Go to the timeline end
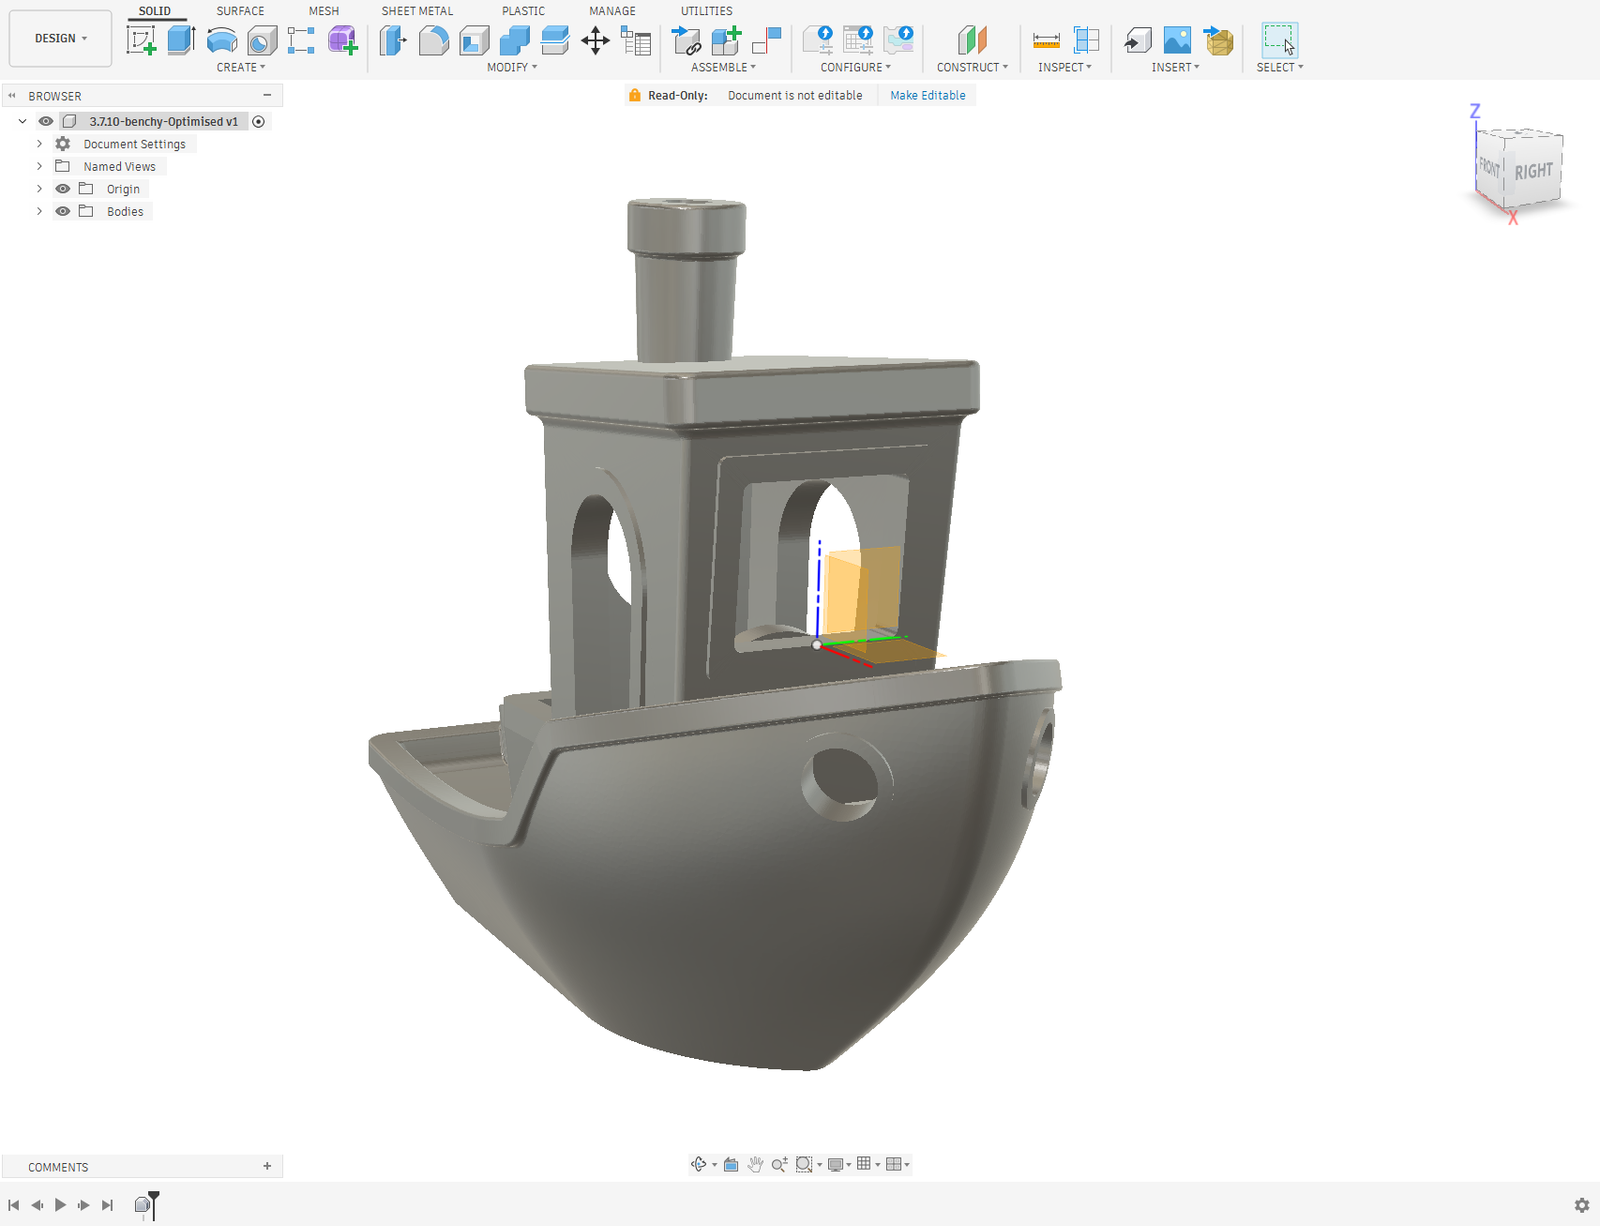 coord(108,1205)
